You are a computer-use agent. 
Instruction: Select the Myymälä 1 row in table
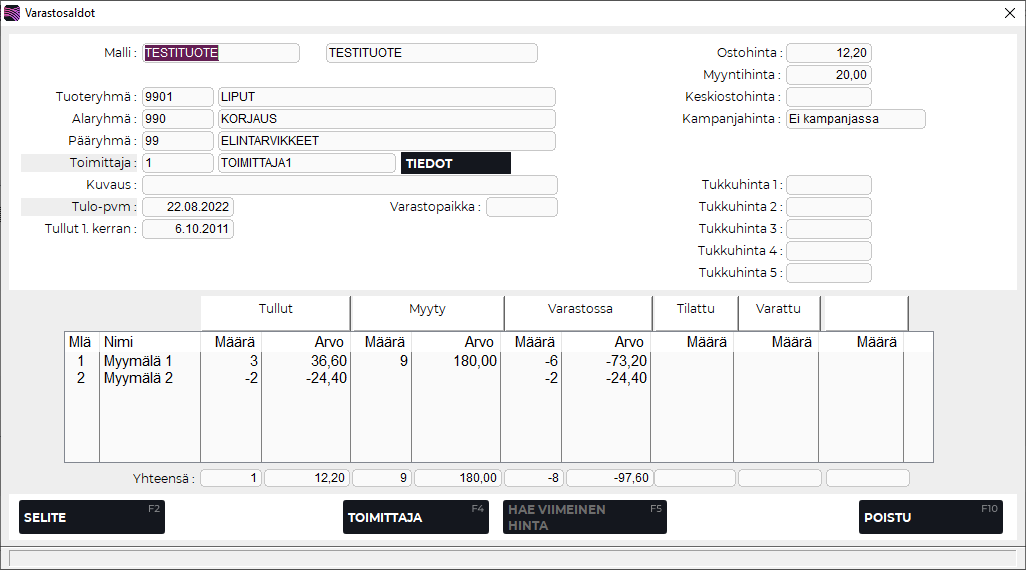click(138, 361)
